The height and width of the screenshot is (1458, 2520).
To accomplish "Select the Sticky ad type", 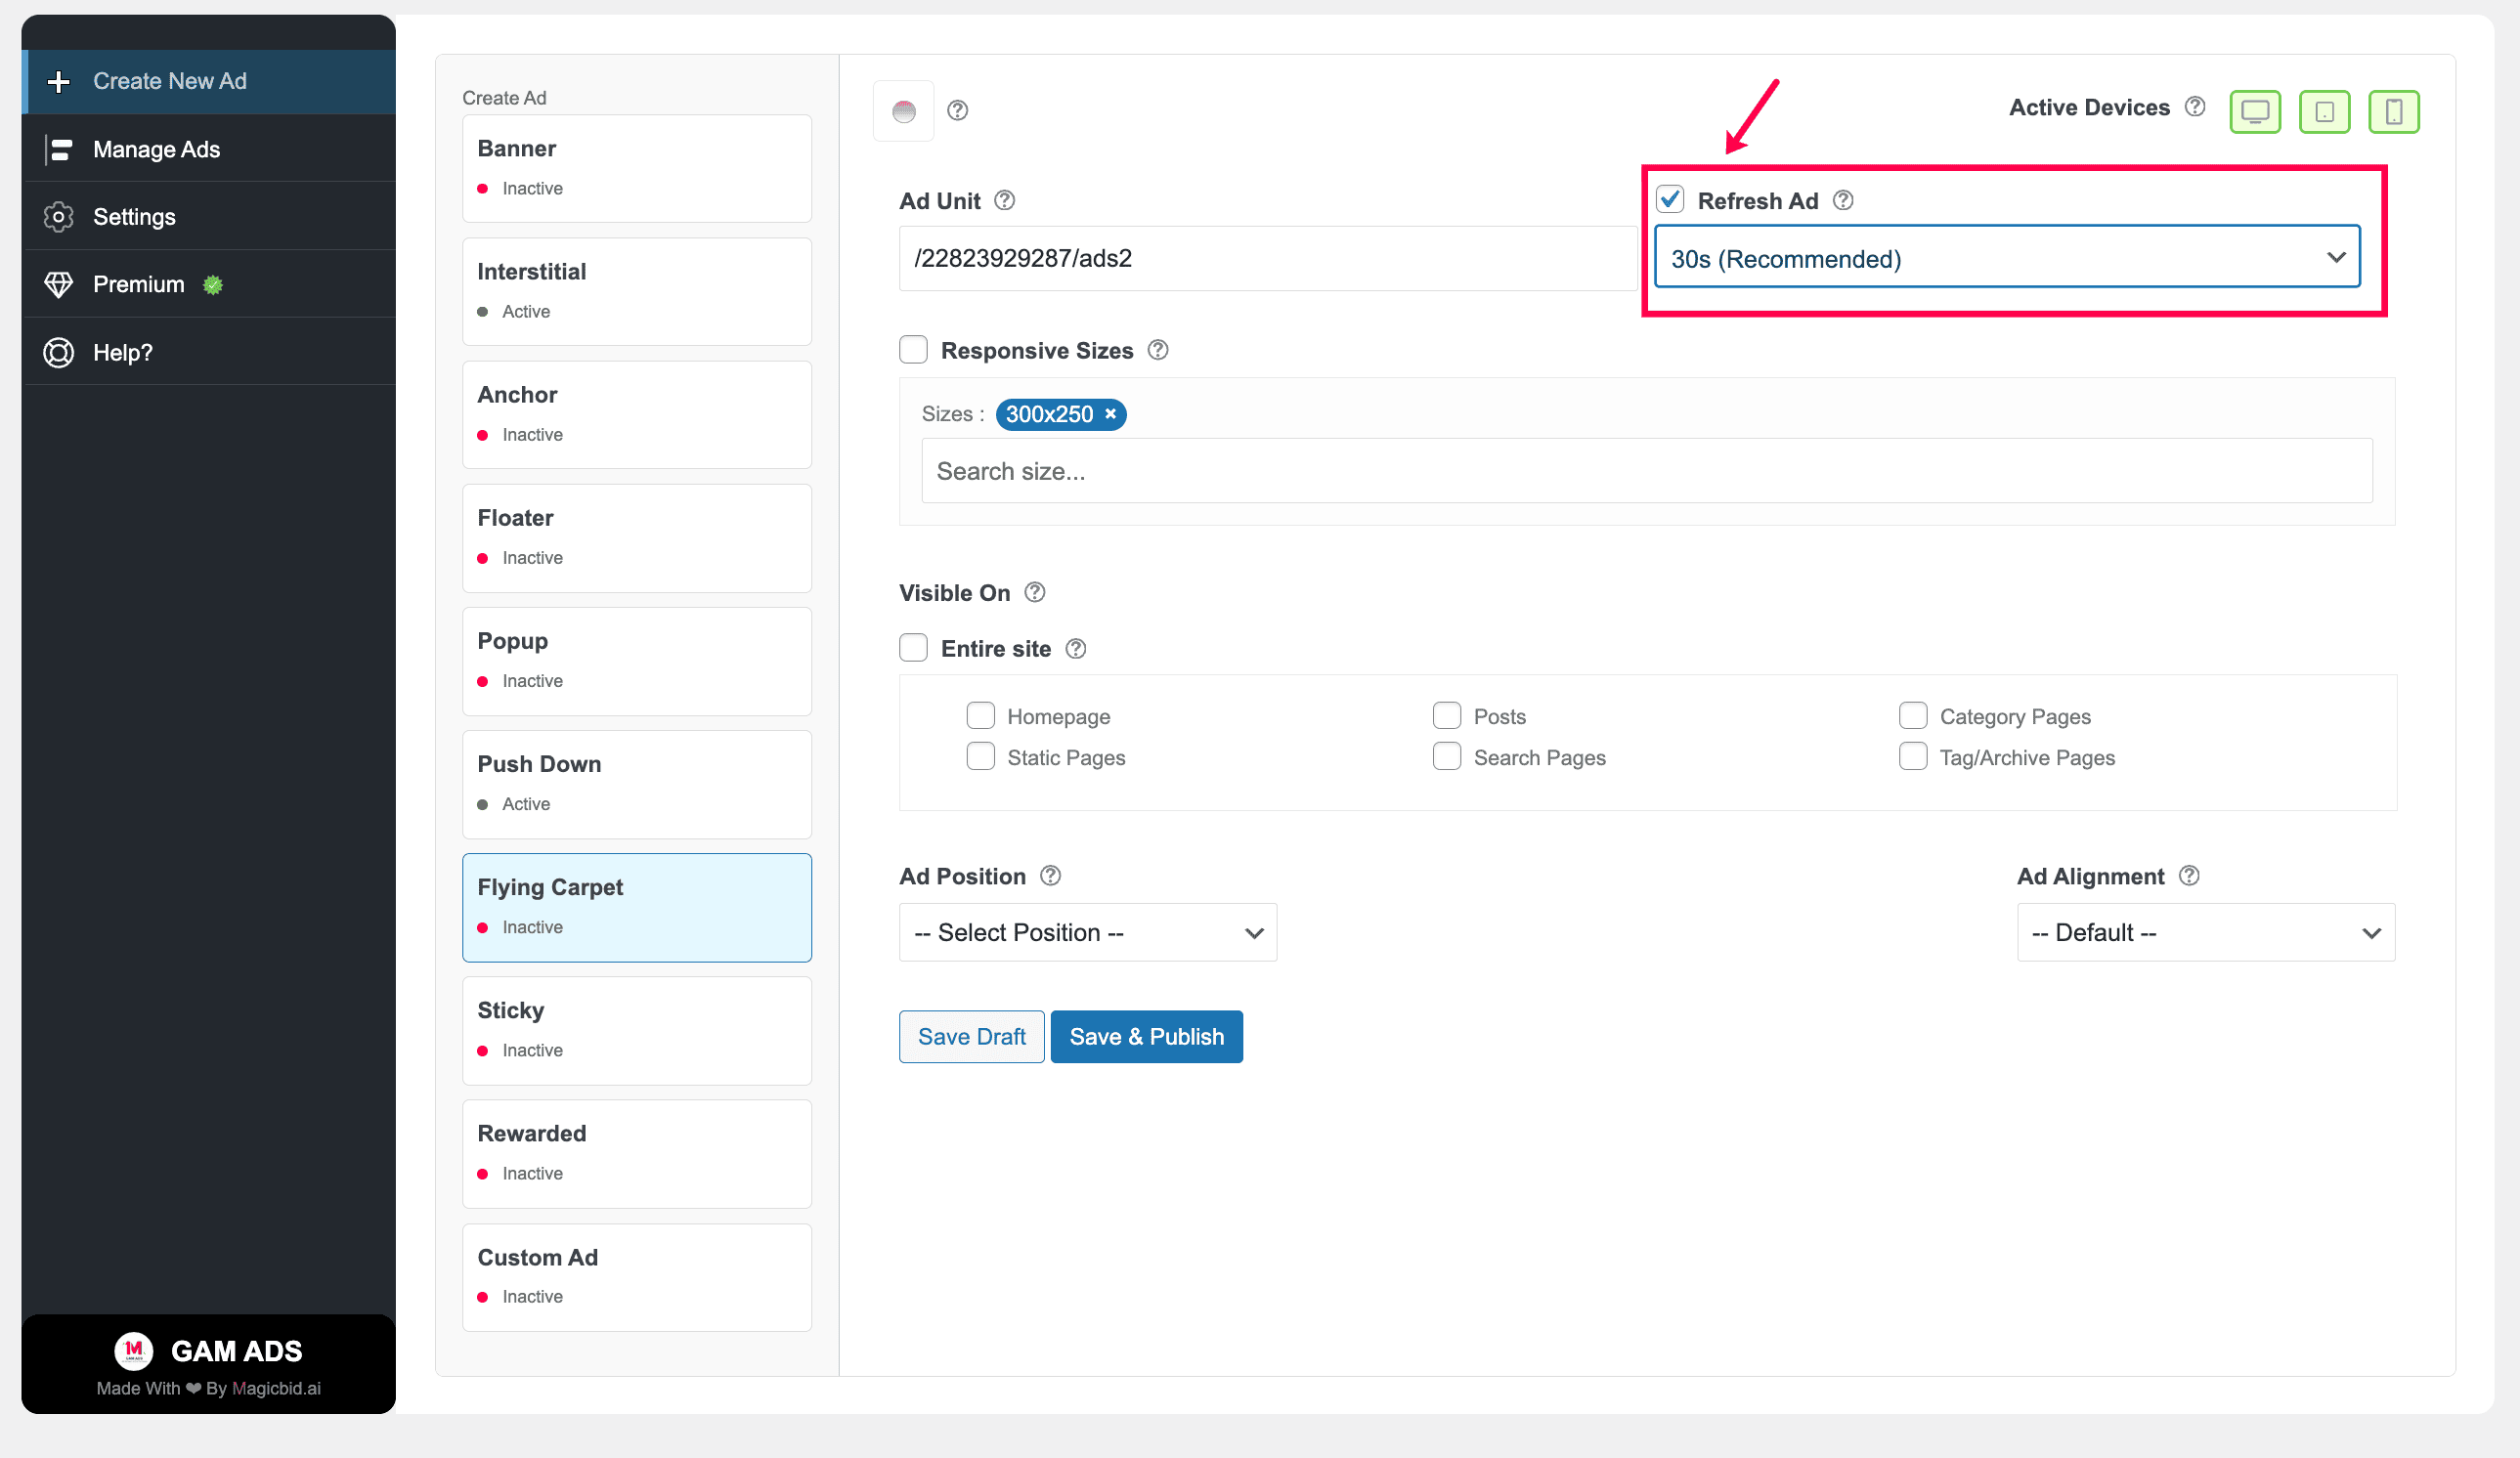I will 636,1031.
